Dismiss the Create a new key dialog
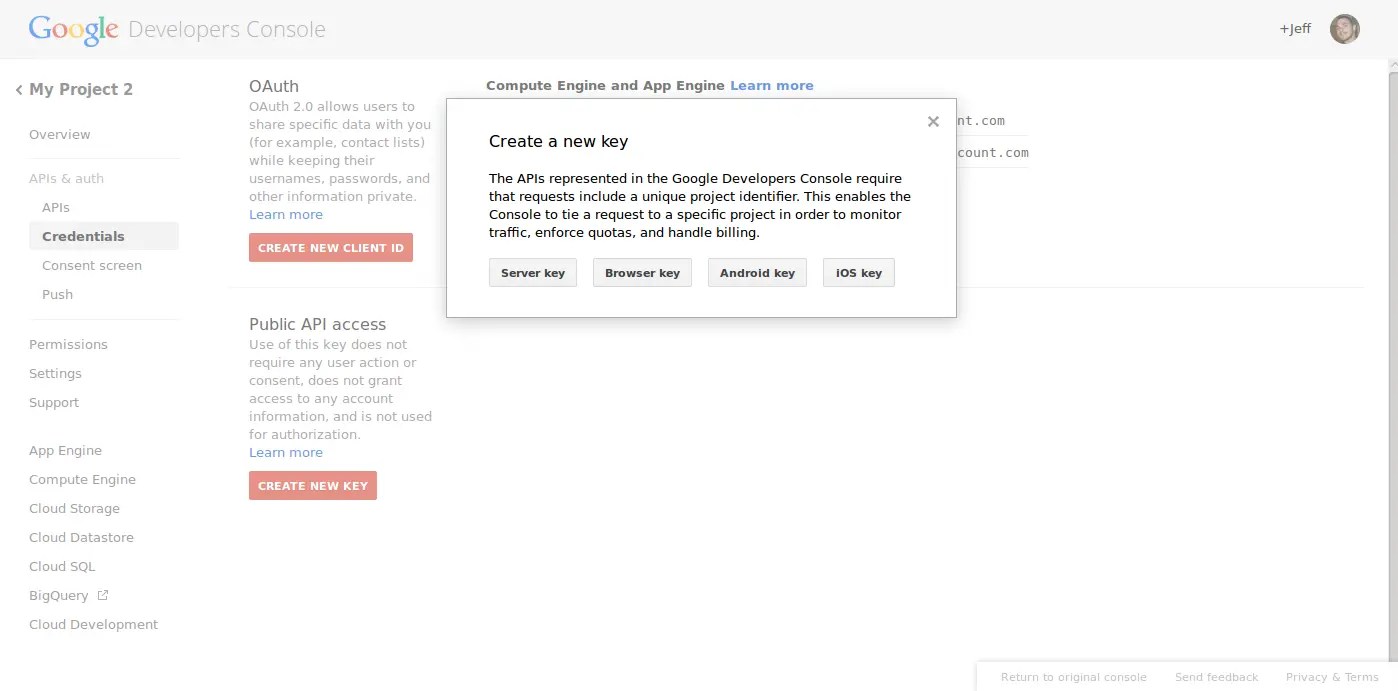Screen dimensions: 1398x691 click(932, 121)
